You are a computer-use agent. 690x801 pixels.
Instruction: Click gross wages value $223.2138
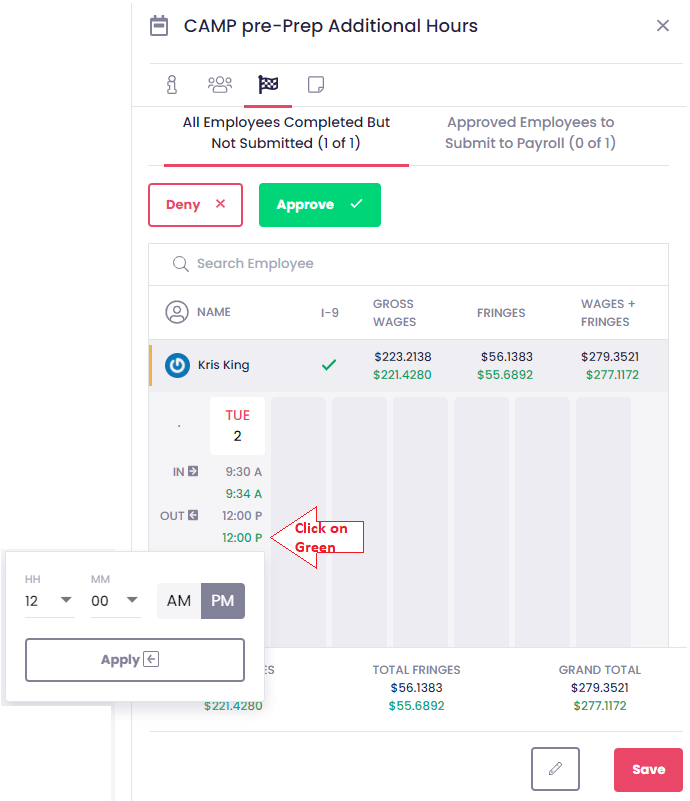pos(402,357)
